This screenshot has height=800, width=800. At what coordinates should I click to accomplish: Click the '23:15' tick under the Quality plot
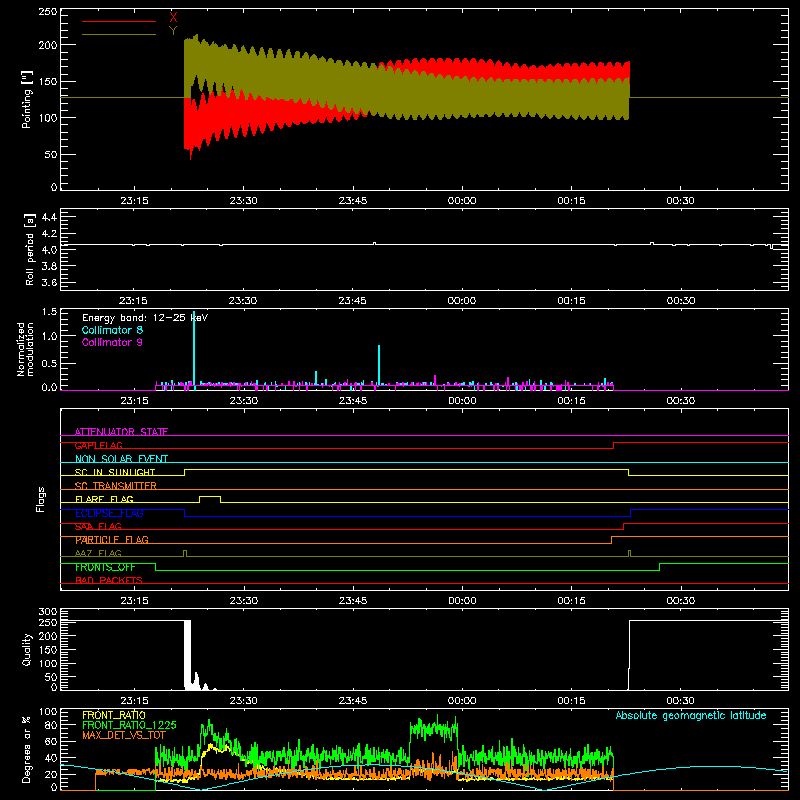pos(134,701)
